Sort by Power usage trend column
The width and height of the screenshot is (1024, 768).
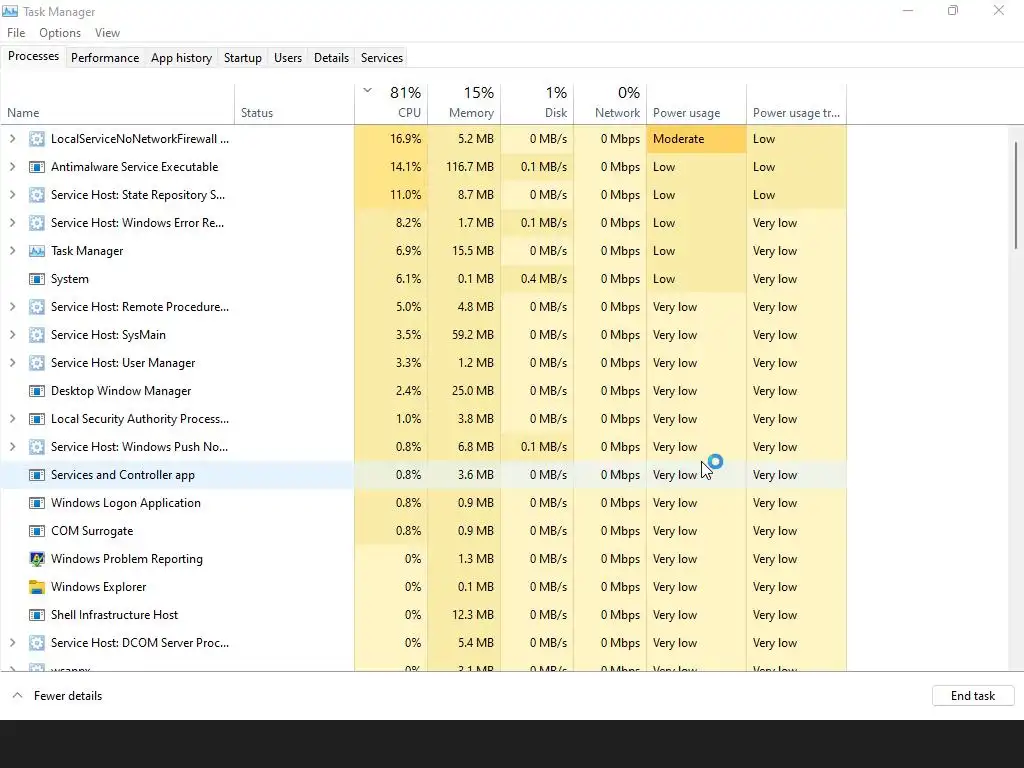tap(797, 103)
